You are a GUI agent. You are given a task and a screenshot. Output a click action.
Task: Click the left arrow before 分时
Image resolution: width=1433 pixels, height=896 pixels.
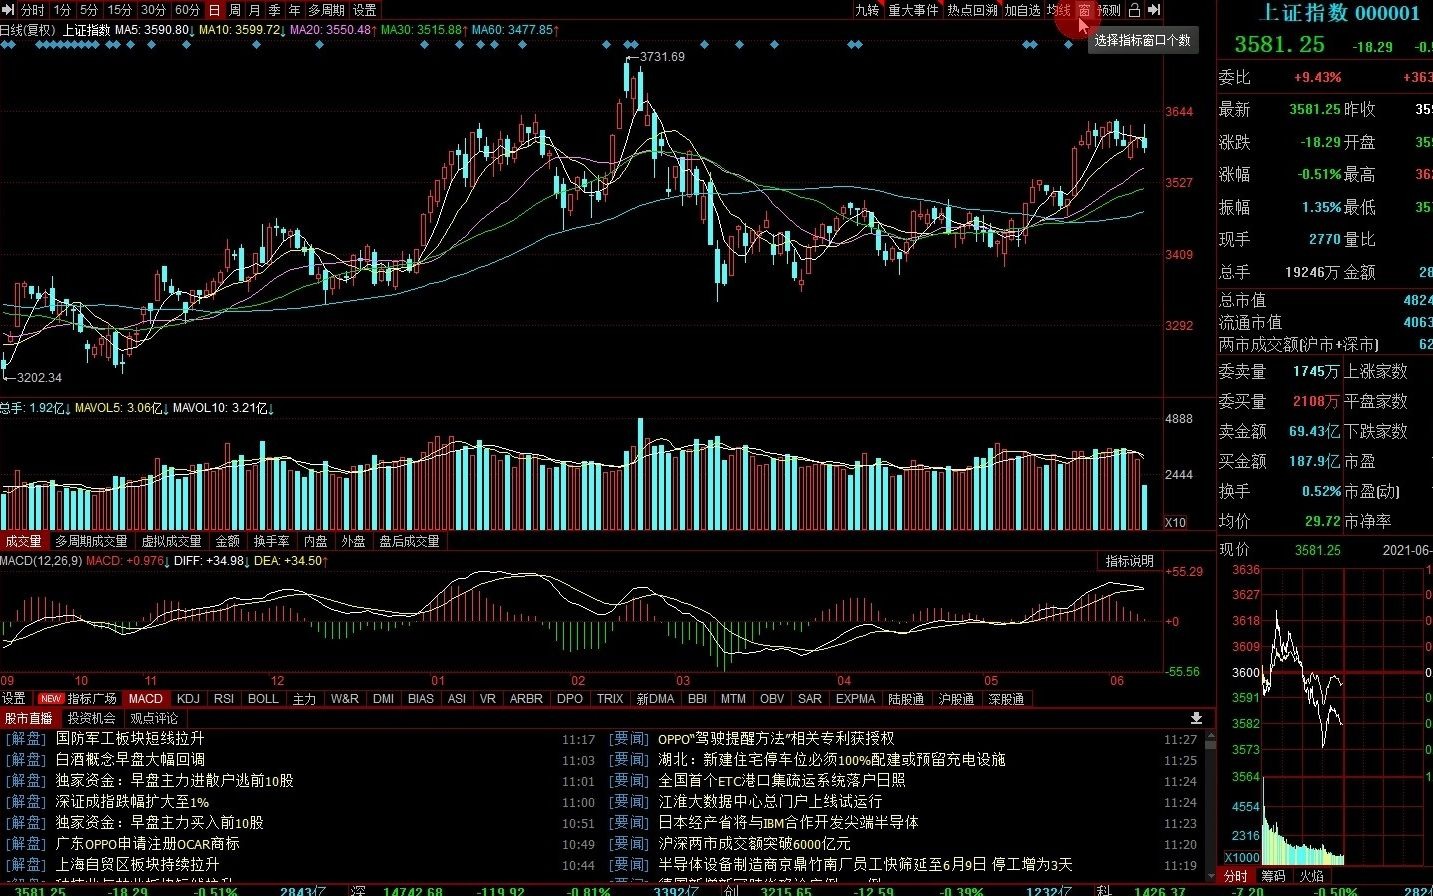[9, 10]
